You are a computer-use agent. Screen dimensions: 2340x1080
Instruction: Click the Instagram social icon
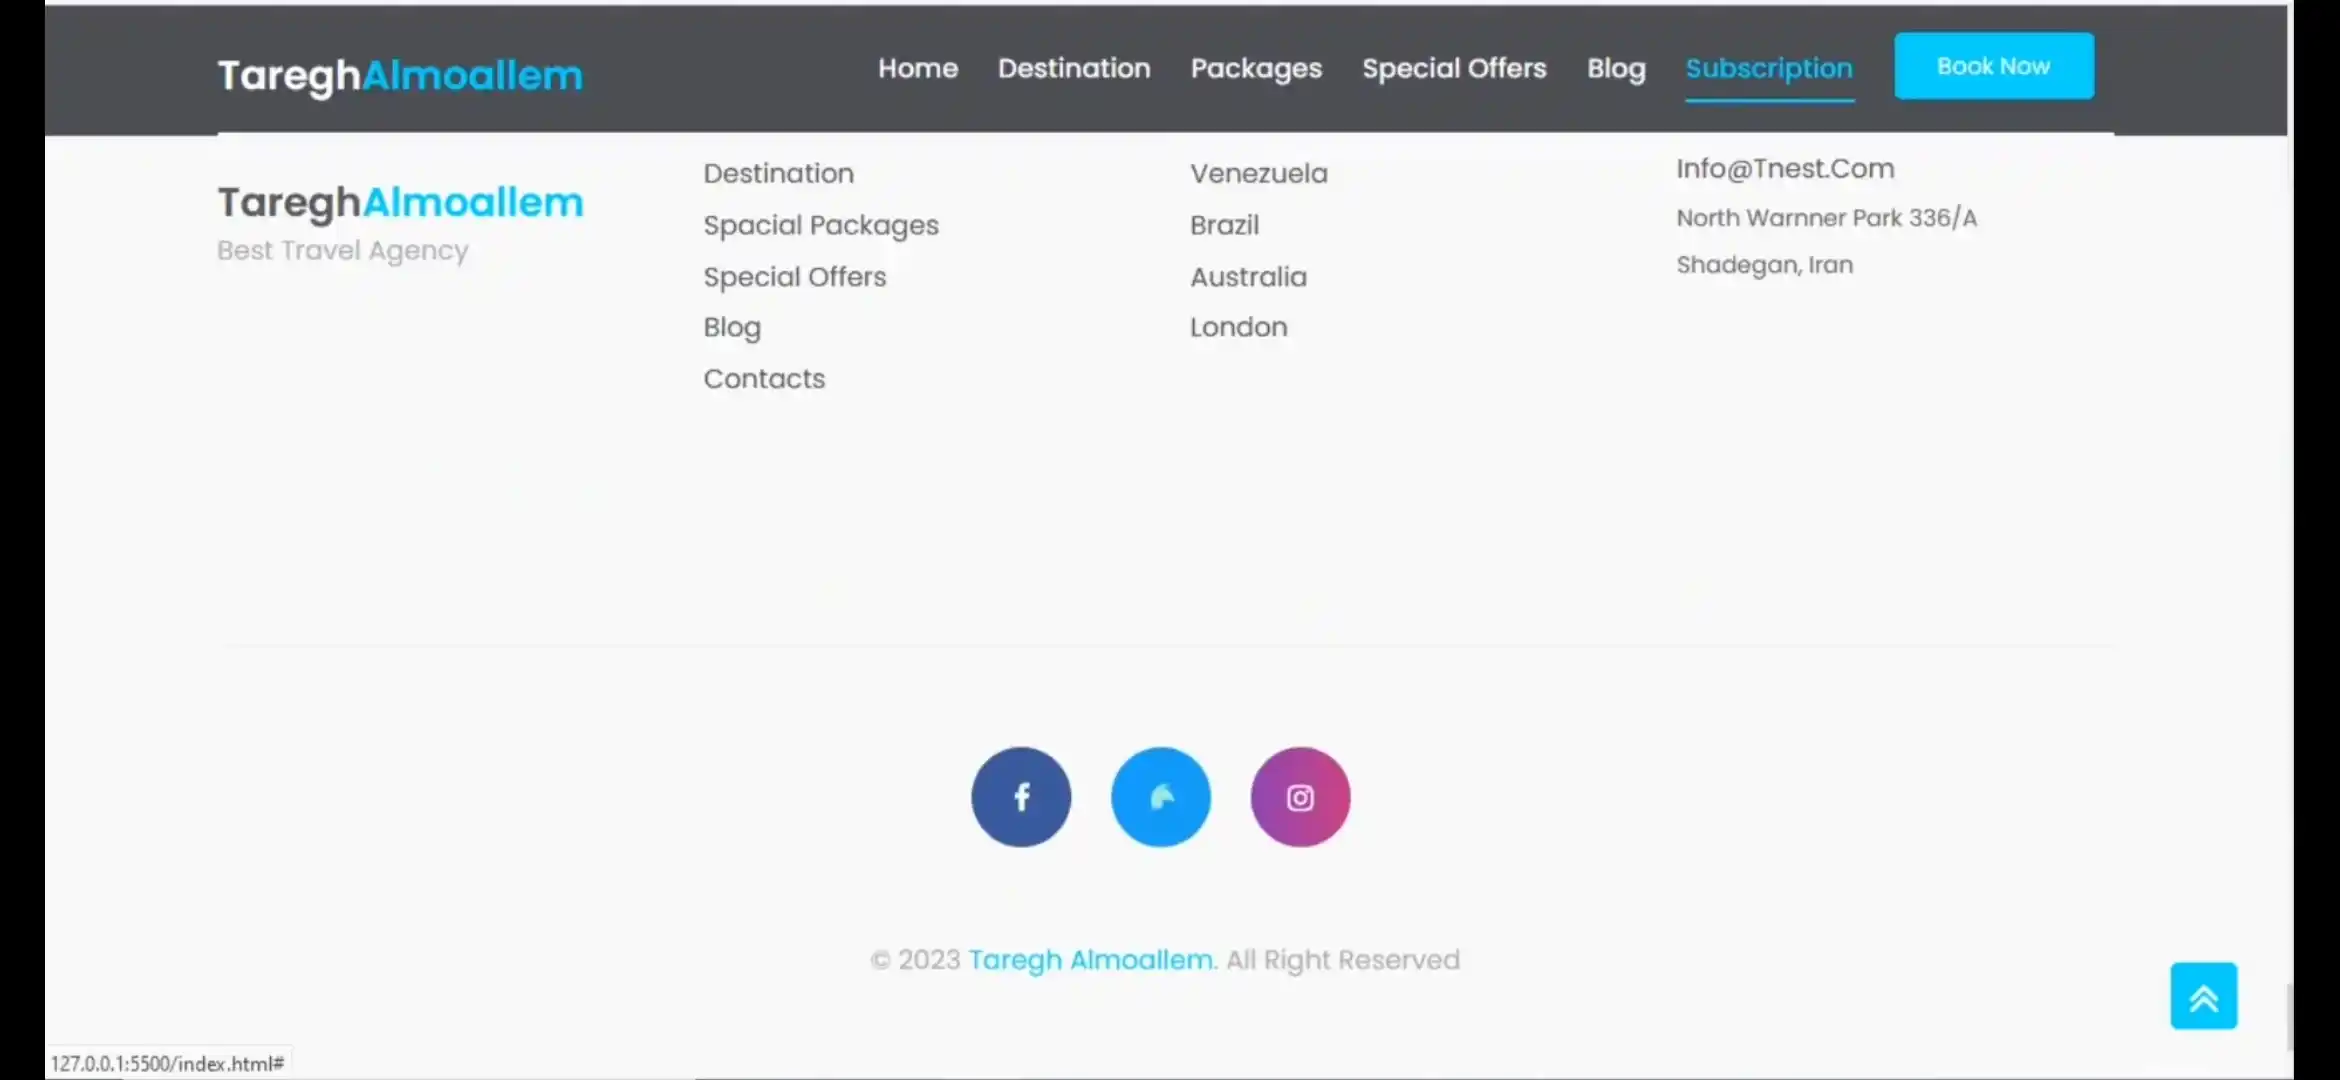[x=1300, y=797]
